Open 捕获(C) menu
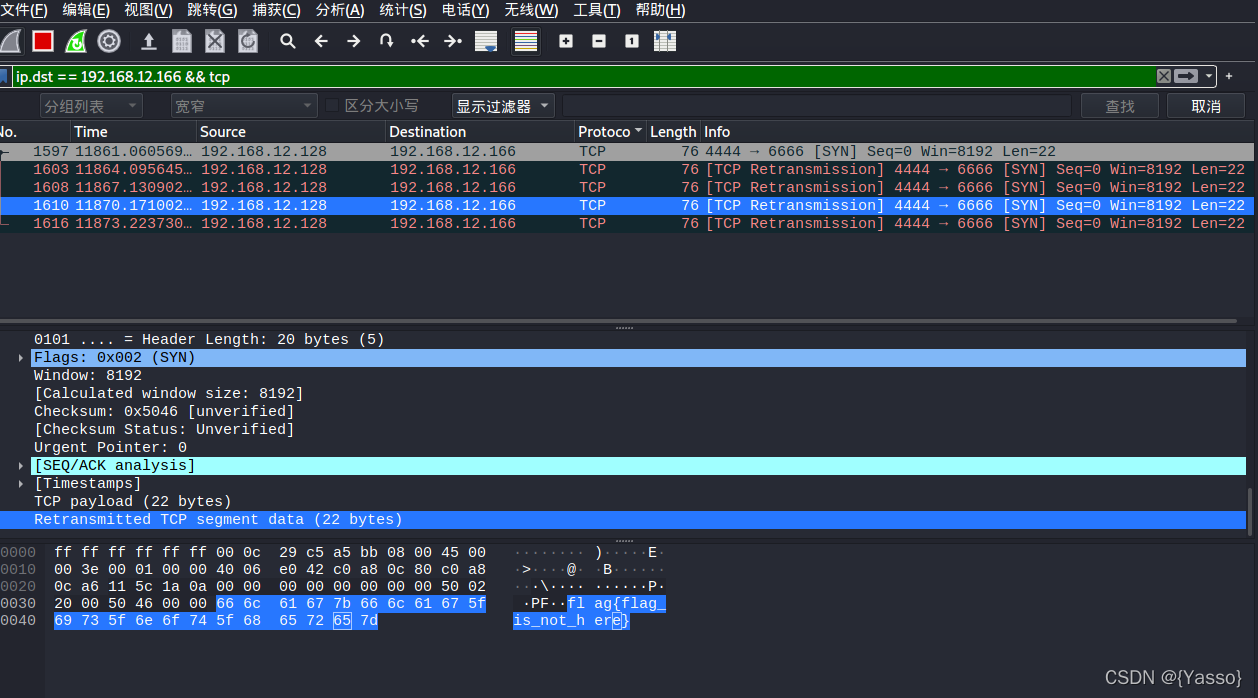The height and width of the screenshot is (698, 1258). pyautogui.click(x=276, y=10)
